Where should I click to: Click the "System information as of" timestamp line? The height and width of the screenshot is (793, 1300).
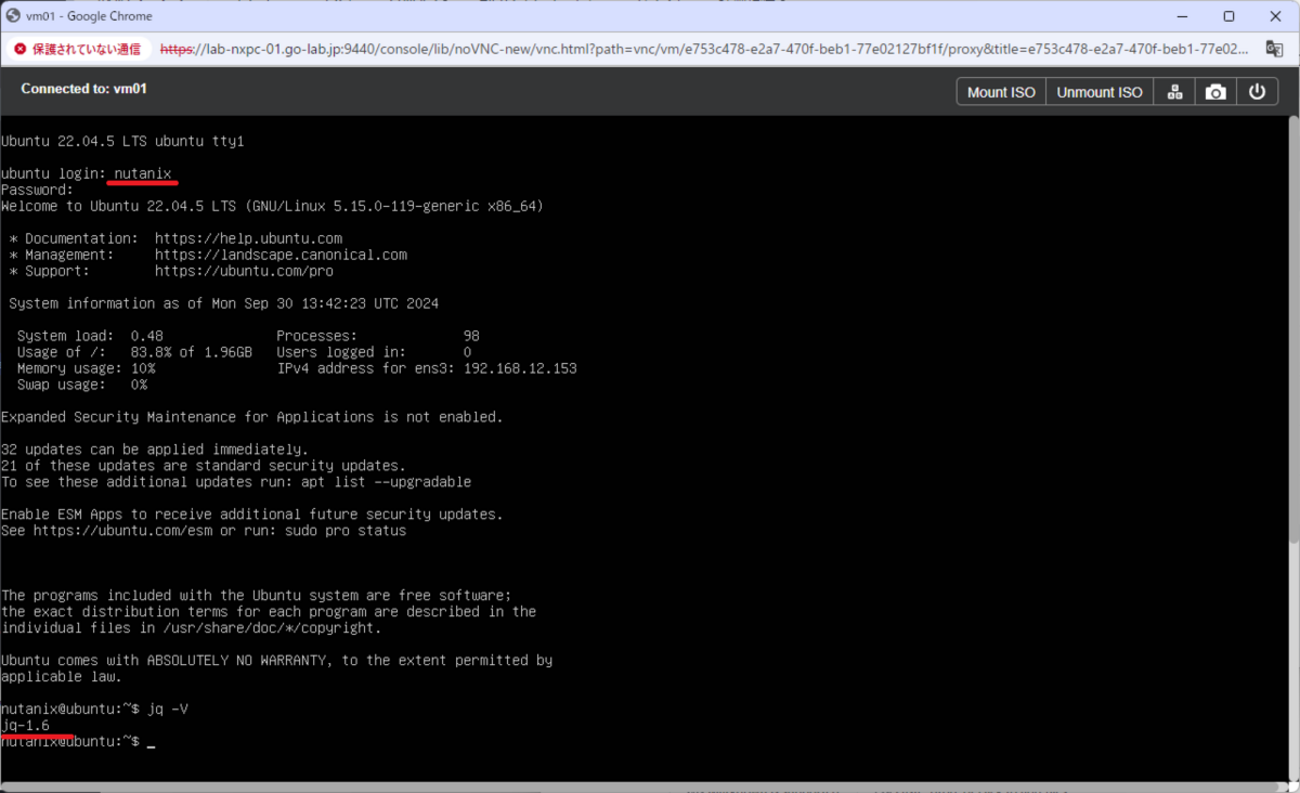click(224, 304)
